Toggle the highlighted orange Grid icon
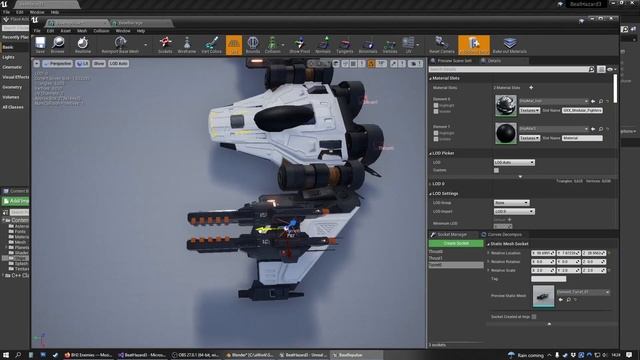 pyautogui.click(x=234, y=44)
